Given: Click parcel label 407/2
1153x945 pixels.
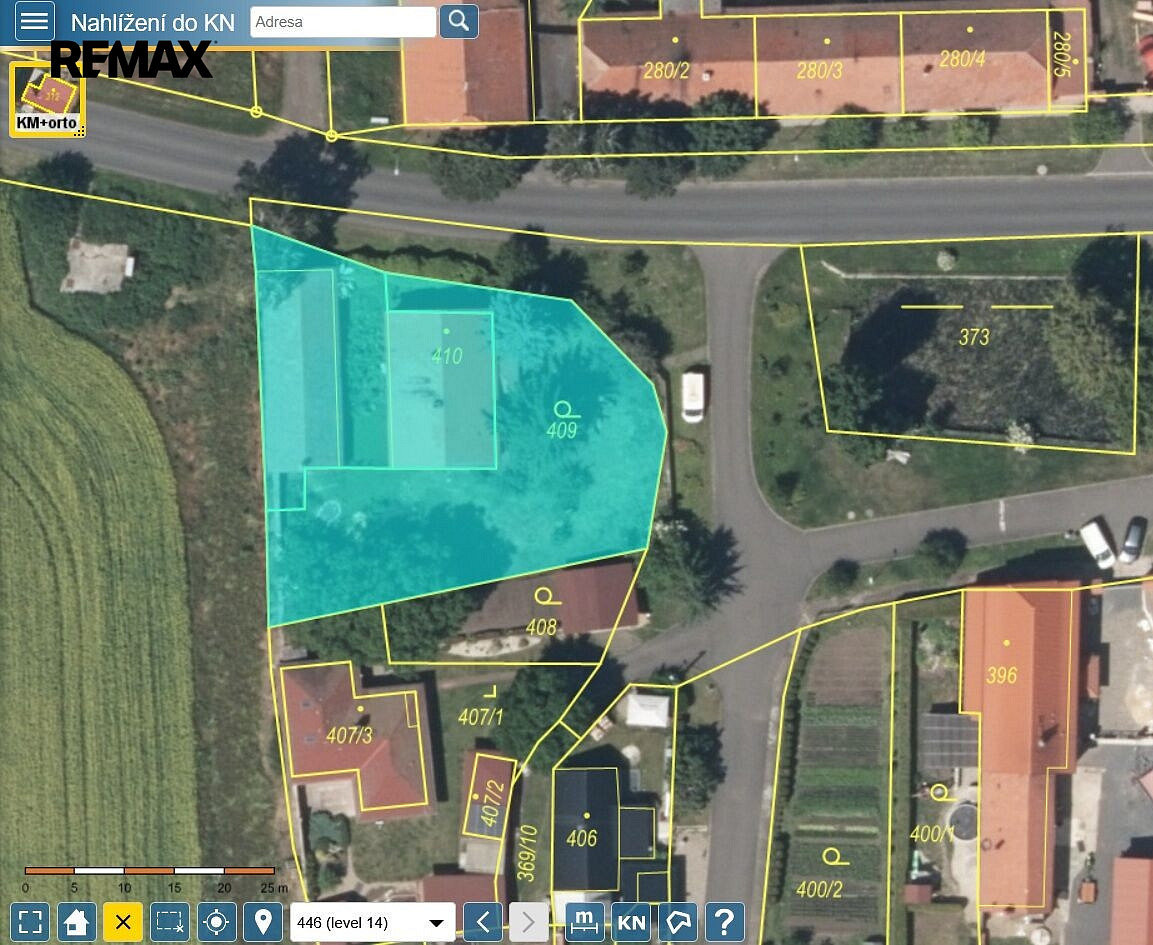Looking at the screenshot, I should click(493, 803).
